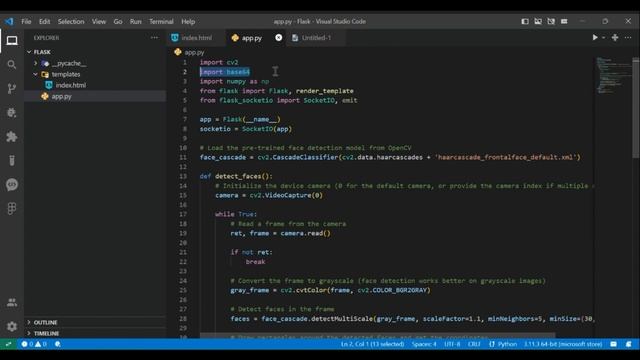Change line endings via CRLF status item
Viewport: 640px width, 360px height.
[x=474, y=344]
